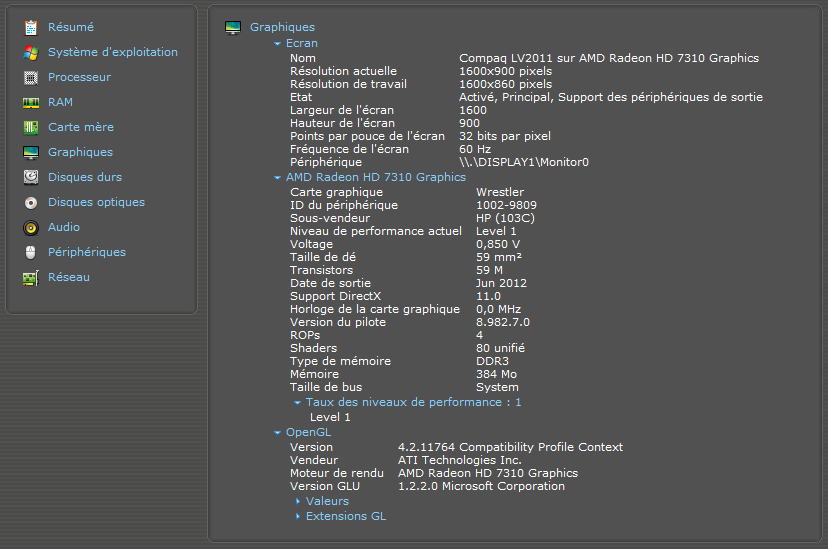The height and width of the screenshot is (549, 828).
Task: Switch to the RAM section
Action: click(x=60, y=102)
